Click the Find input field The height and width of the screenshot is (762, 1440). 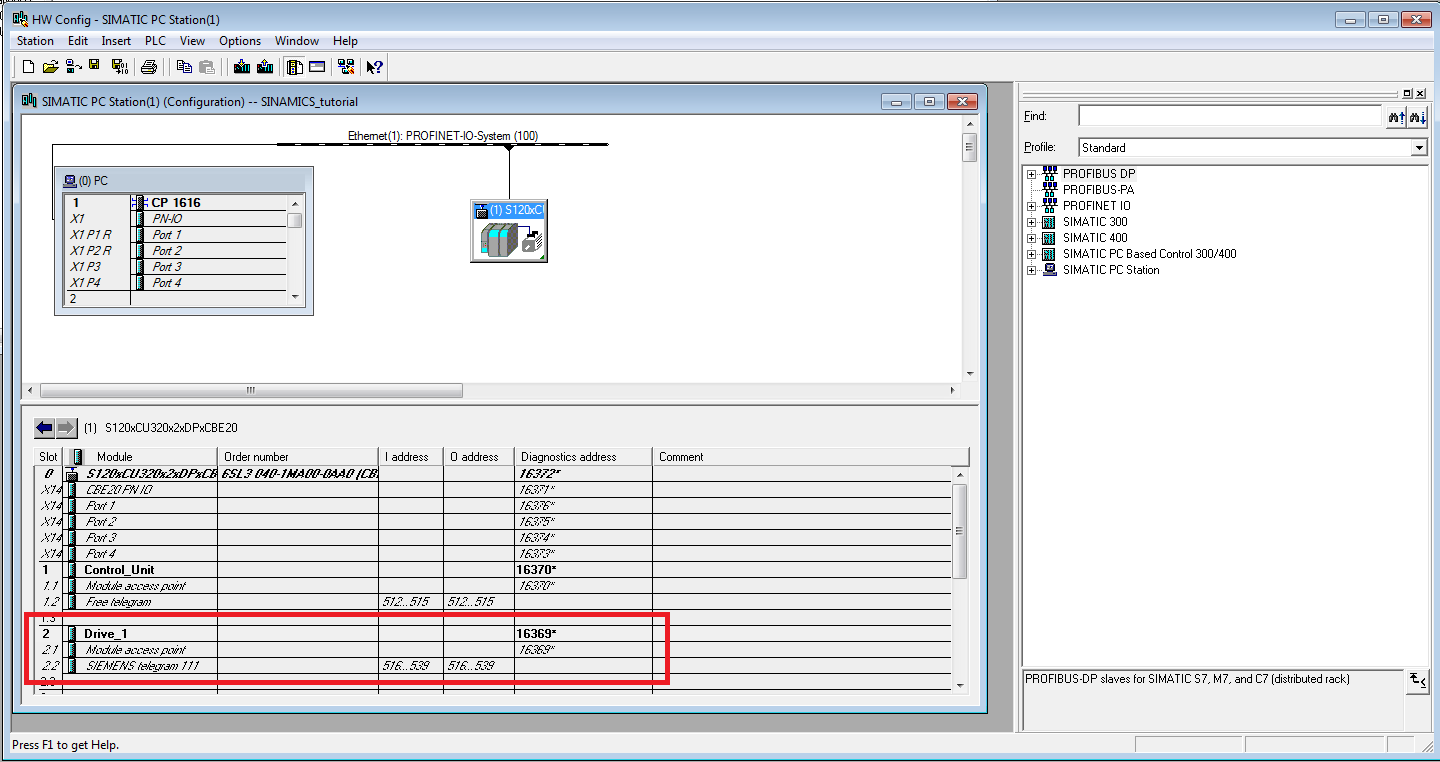coord(1230,117)
